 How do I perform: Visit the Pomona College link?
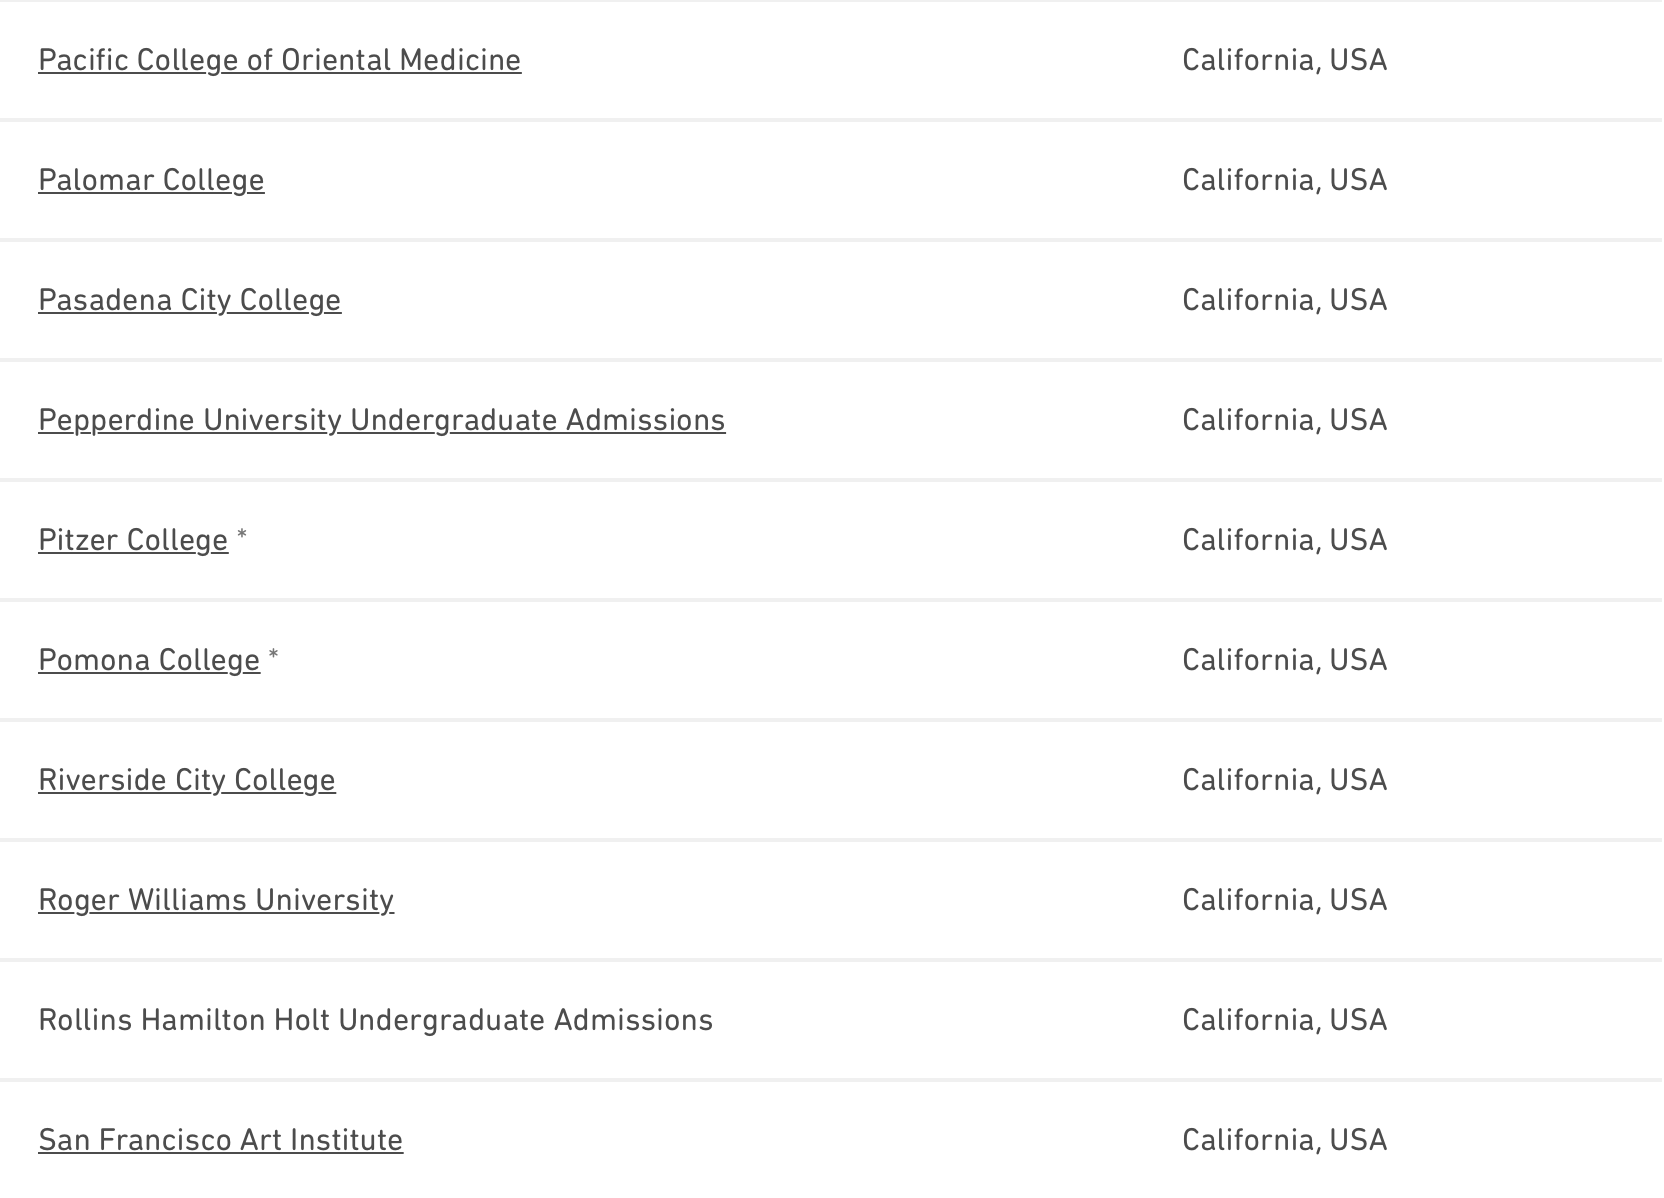(149, 660)
